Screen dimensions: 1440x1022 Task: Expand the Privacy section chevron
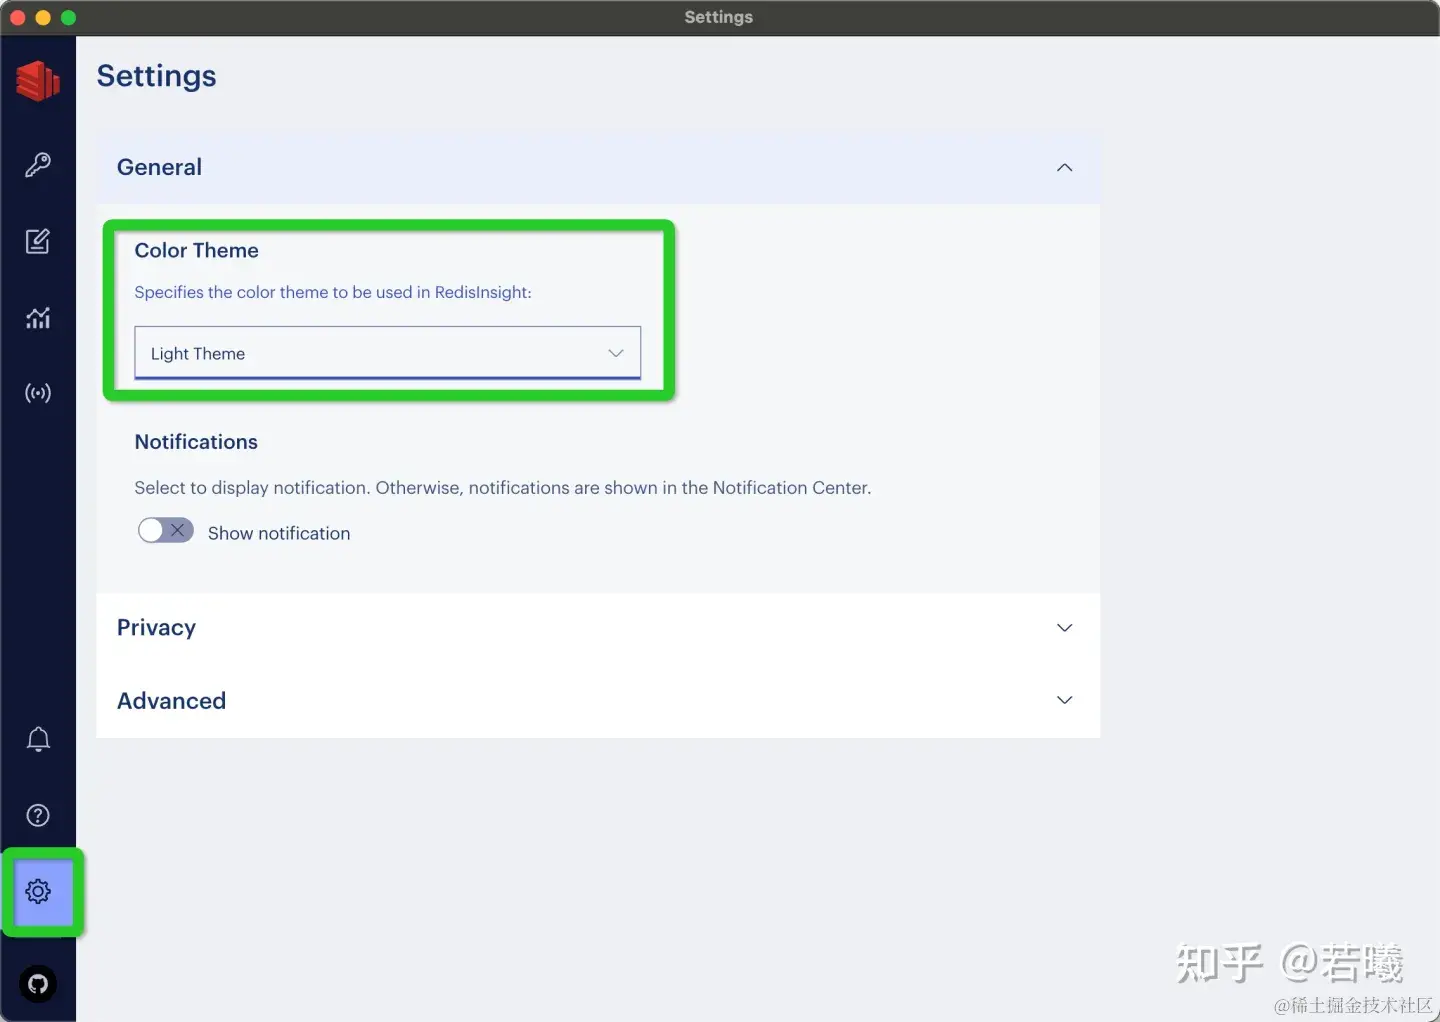click(1065, 628)
